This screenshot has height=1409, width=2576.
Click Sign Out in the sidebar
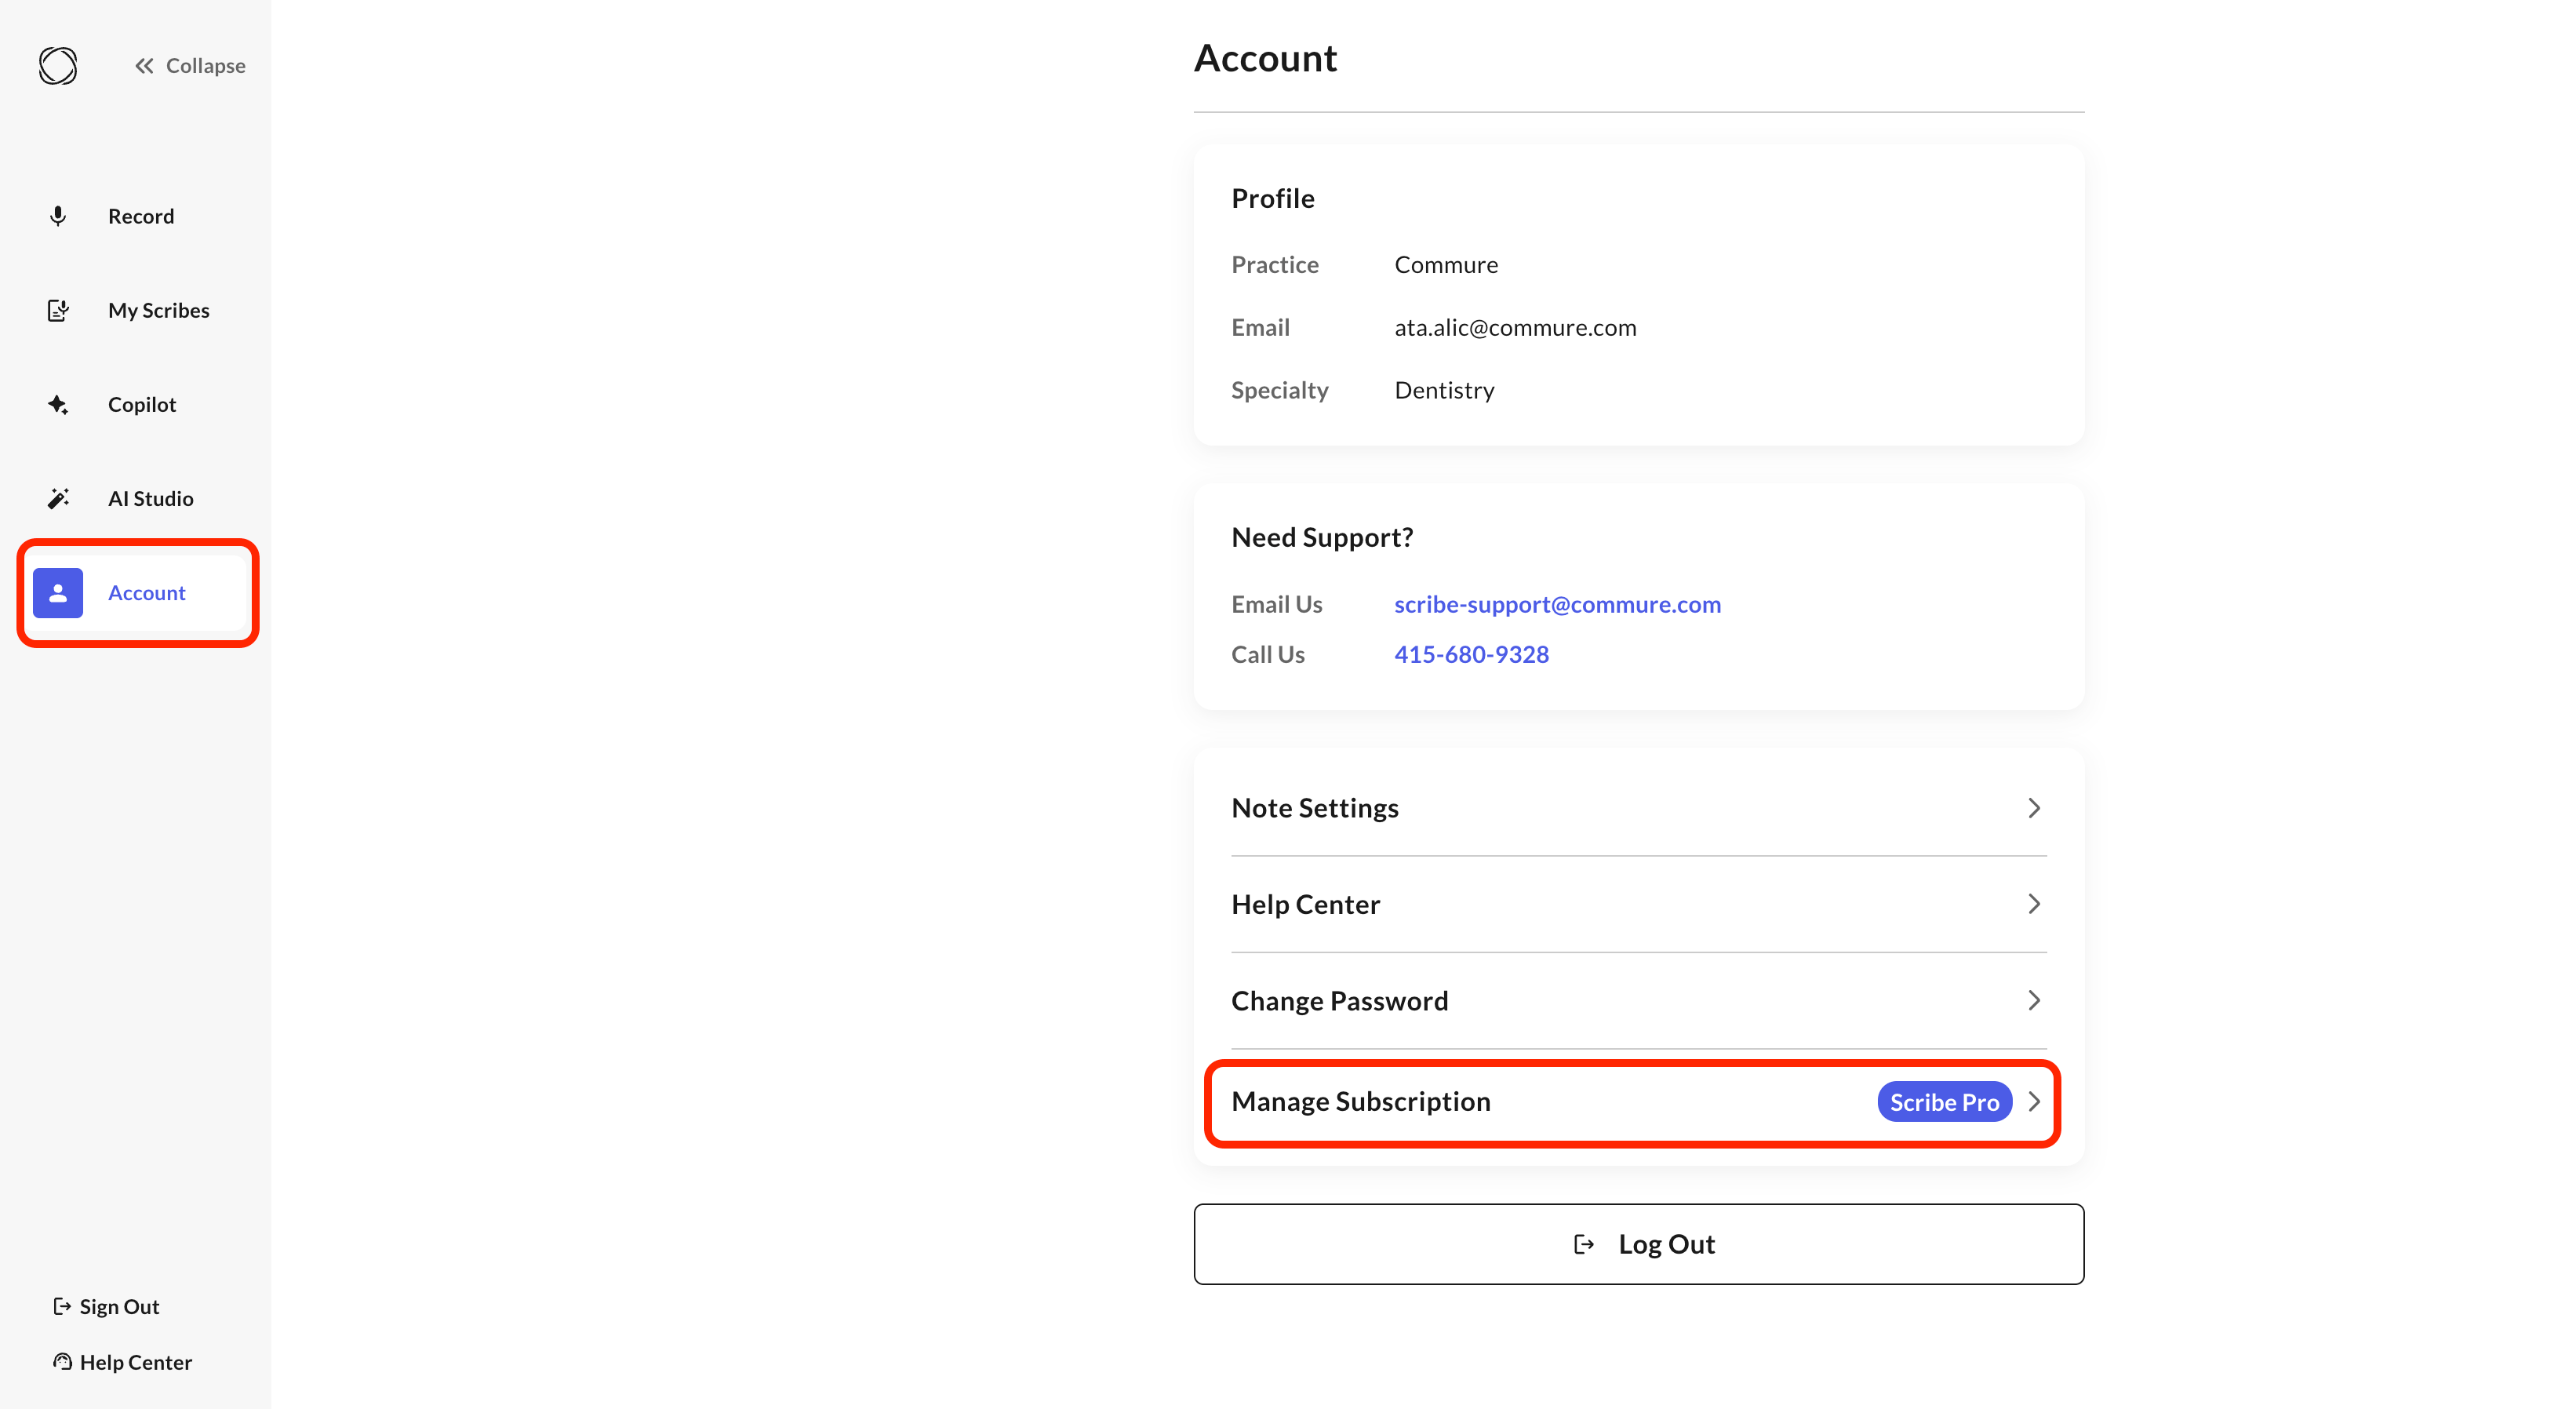[106, 1306]
